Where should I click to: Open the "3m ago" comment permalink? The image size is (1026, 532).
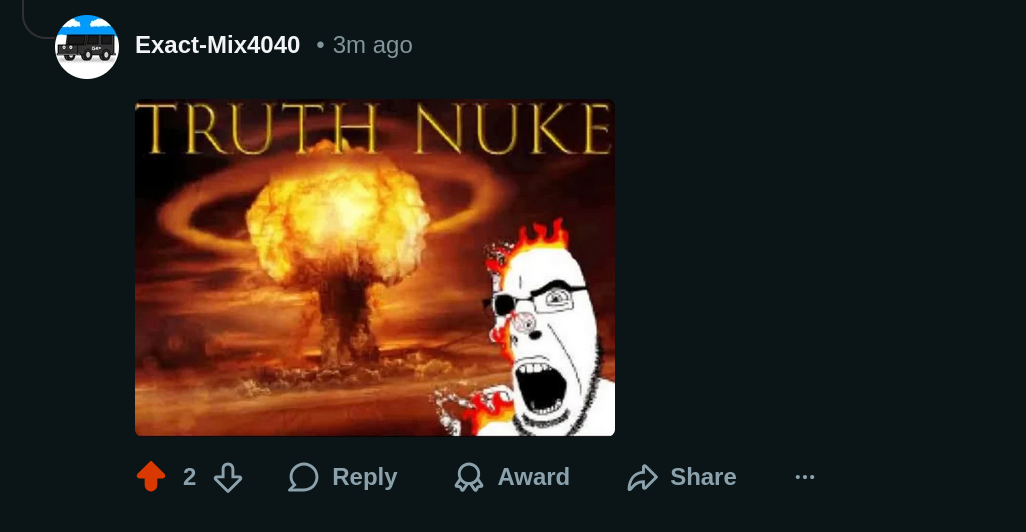click(x=372, y=45)
